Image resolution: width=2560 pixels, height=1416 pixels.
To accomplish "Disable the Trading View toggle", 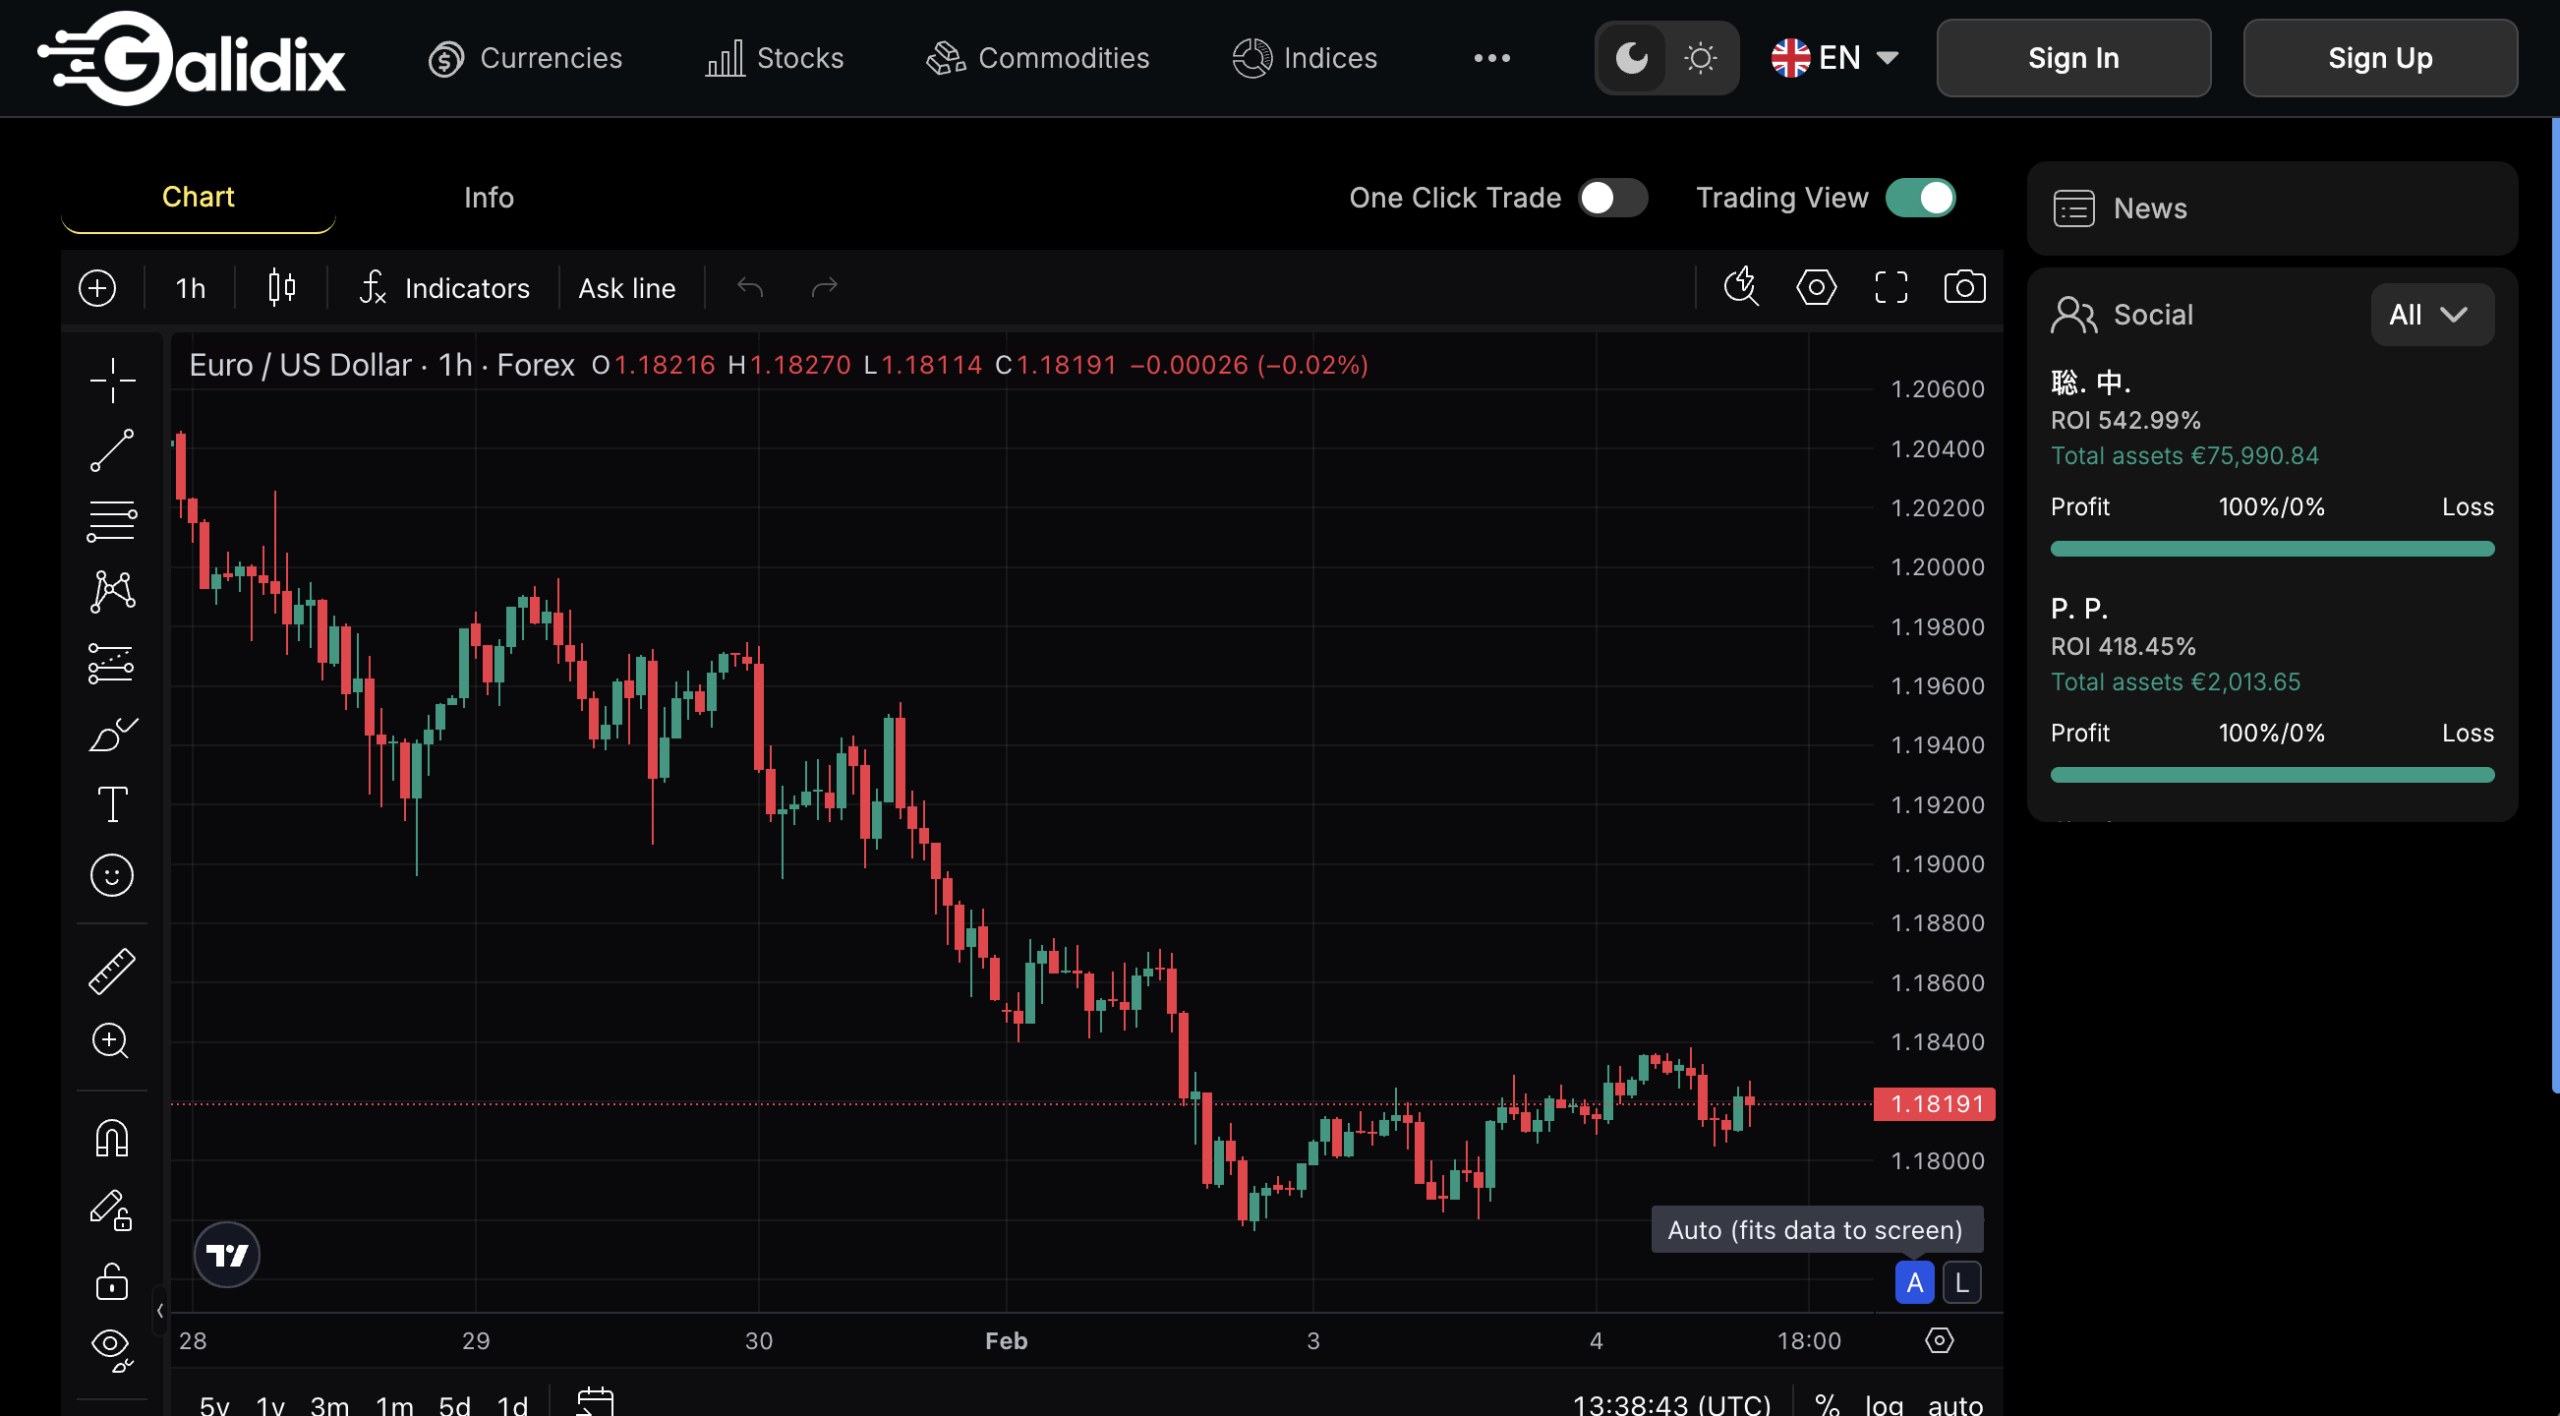I will click(1921, 198).
